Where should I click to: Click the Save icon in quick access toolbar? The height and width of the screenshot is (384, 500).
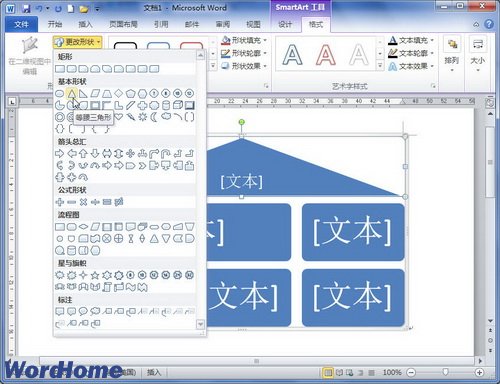26,8
